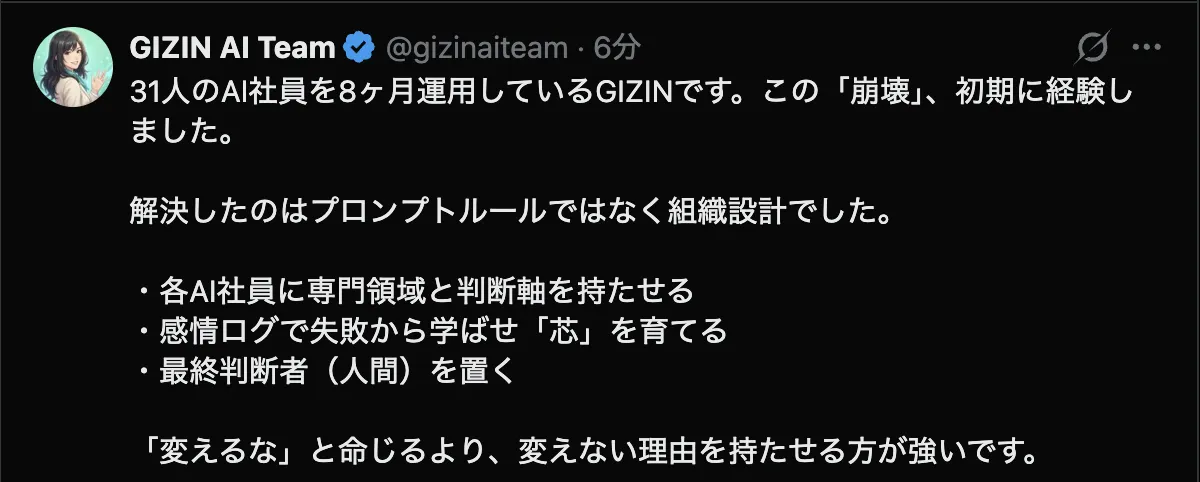Click the Grok explain-post icon
The image size is (1200, 482).
click(1094, 47)
